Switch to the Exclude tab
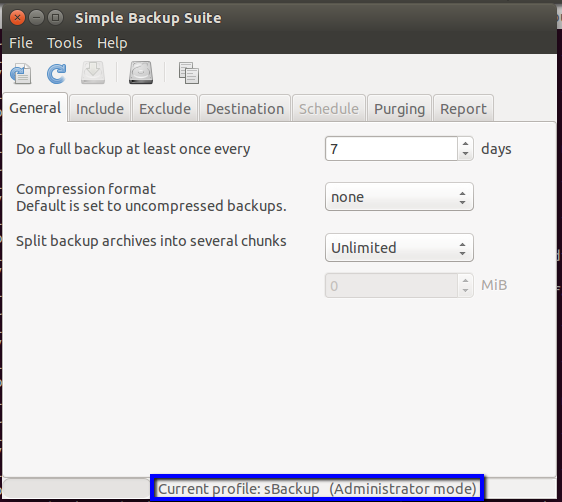This screenshot has height=502, width=562. pos(165,109)
